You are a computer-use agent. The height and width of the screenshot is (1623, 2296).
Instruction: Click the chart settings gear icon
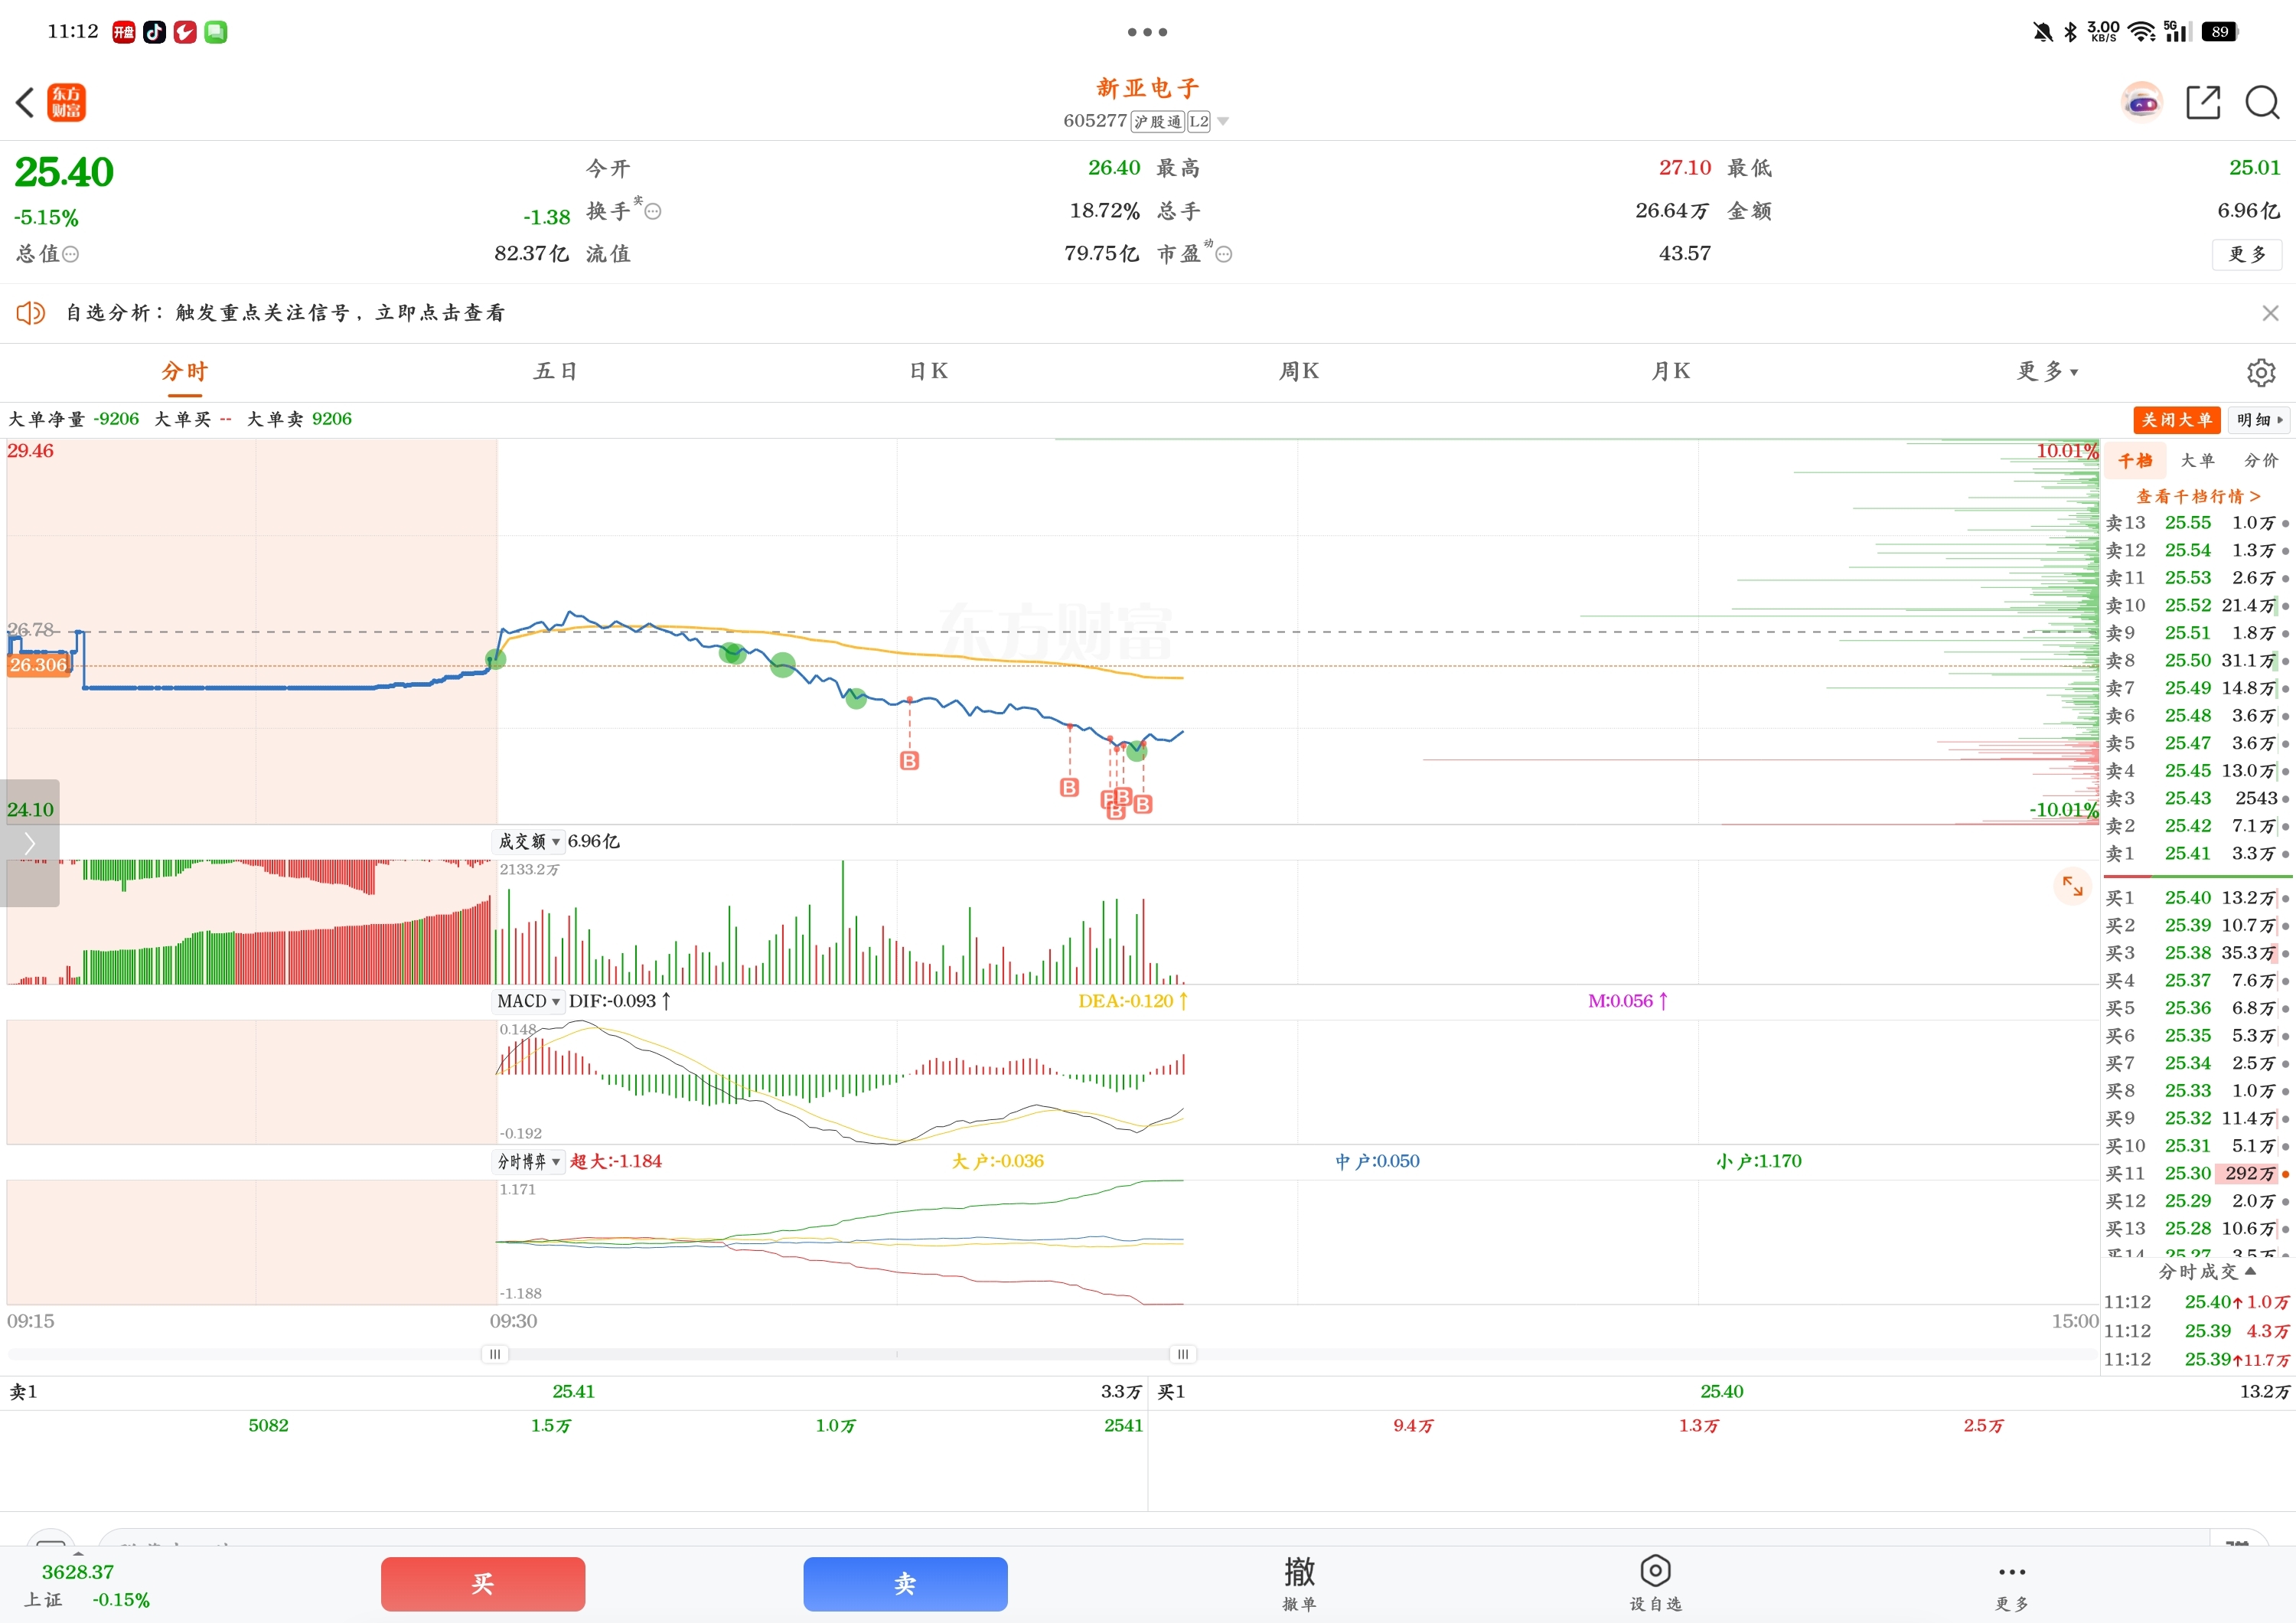tap(2261, 372)
